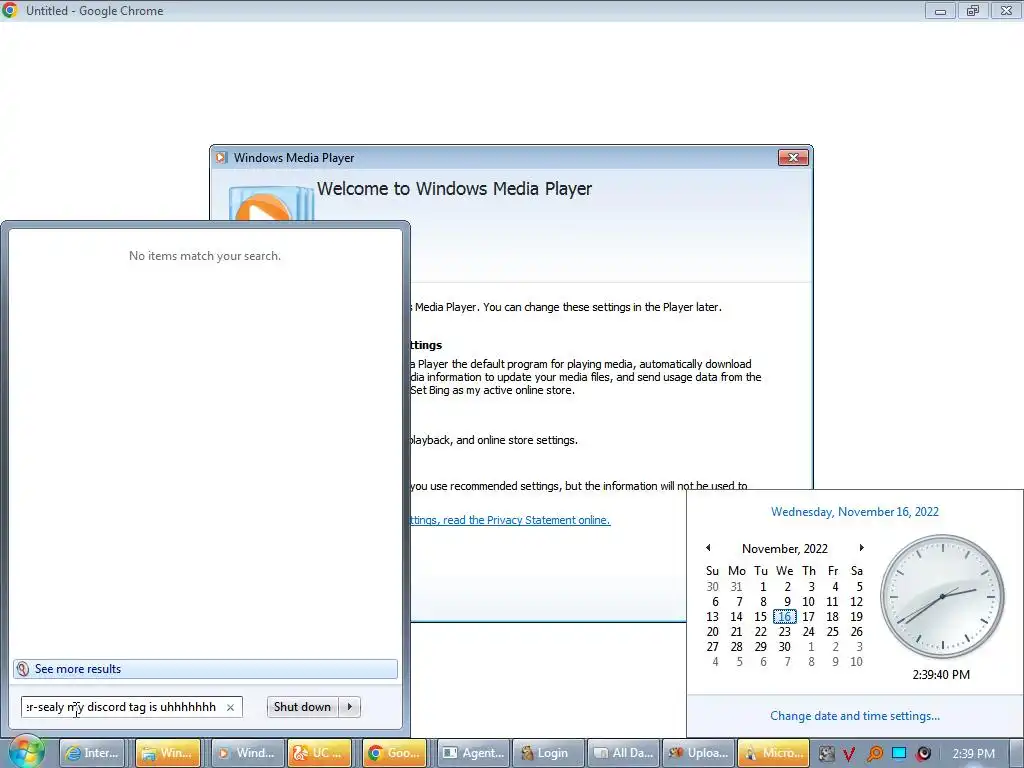
Task: Click the blue monitor tray icon
Action: (x=899, y=753)
